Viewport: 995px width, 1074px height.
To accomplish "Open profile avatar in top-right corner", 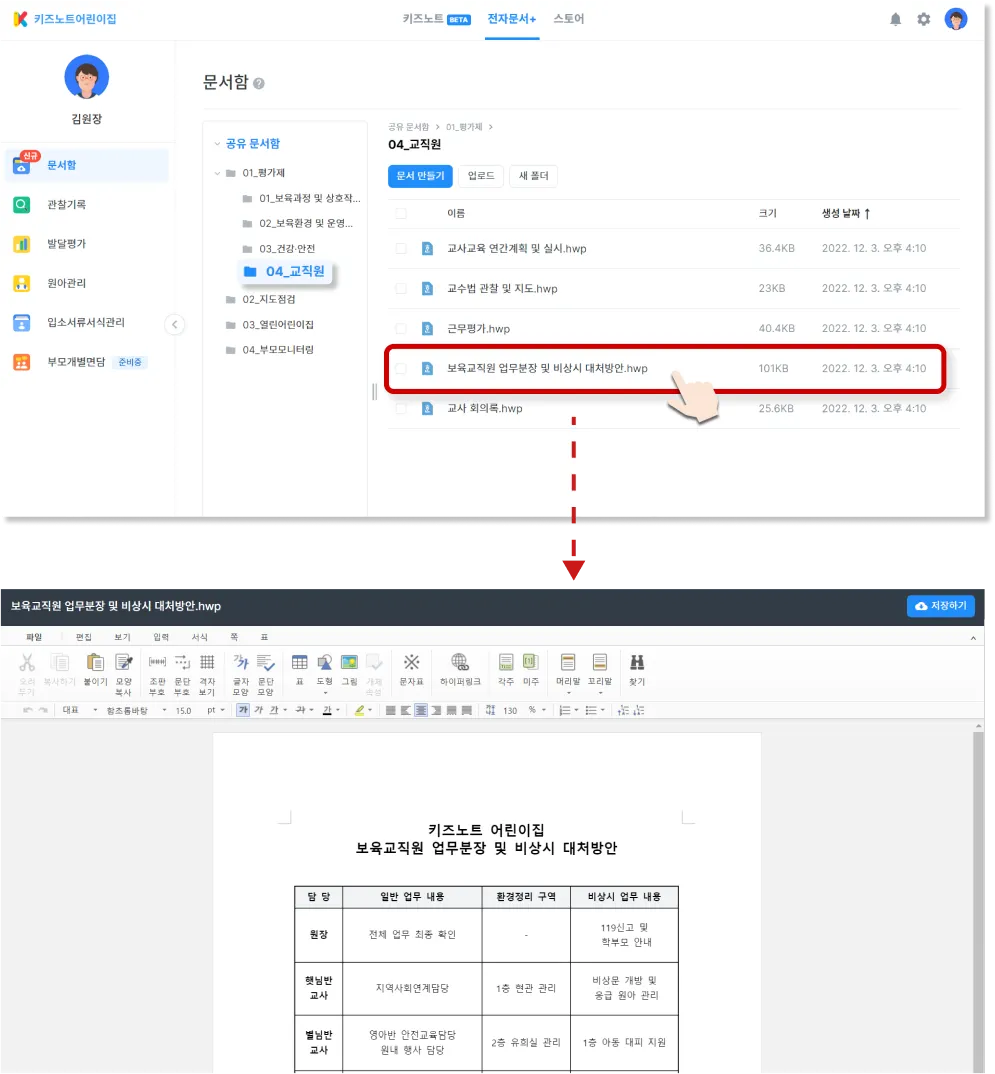I will 955,19.
